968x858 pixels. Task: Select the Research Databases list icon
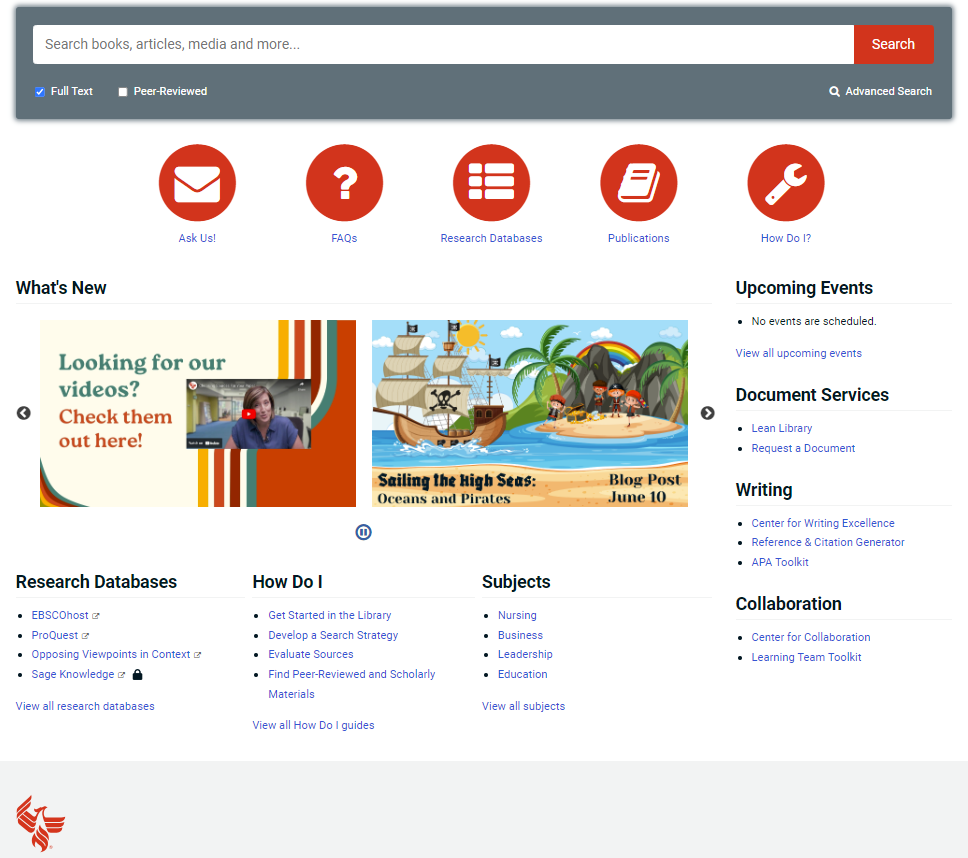491,183
